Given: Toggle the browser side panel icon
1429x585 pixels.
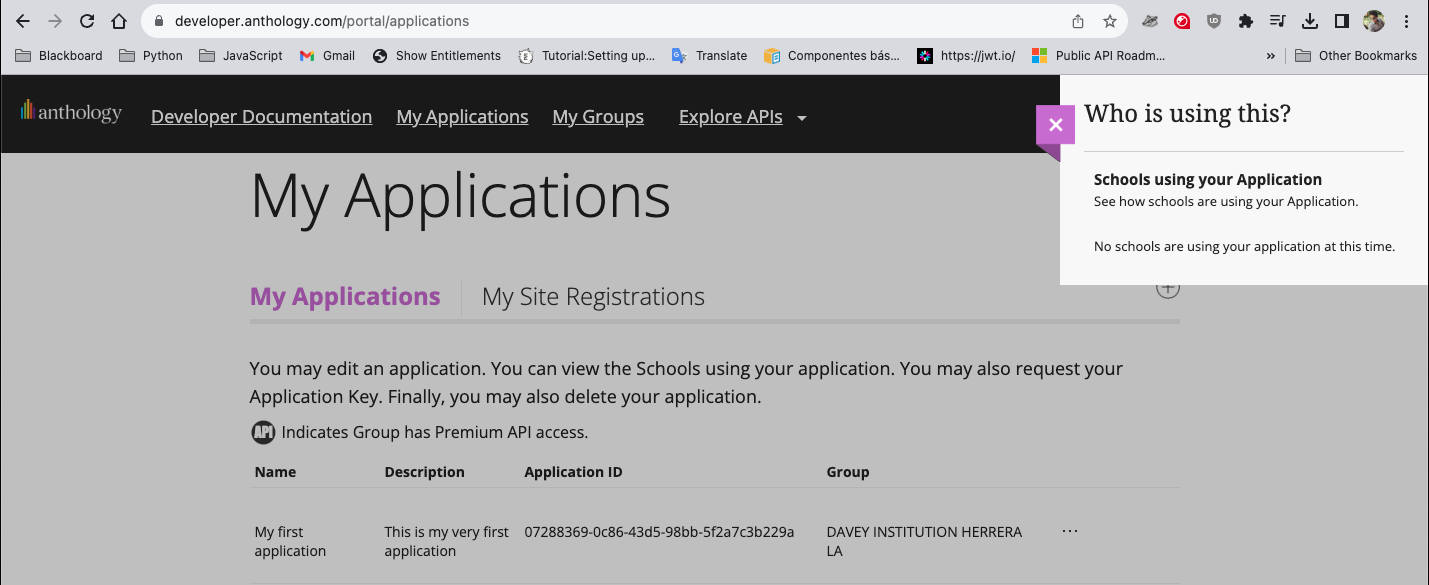Looking at the screenshot, I should (x=1342, y=21).
